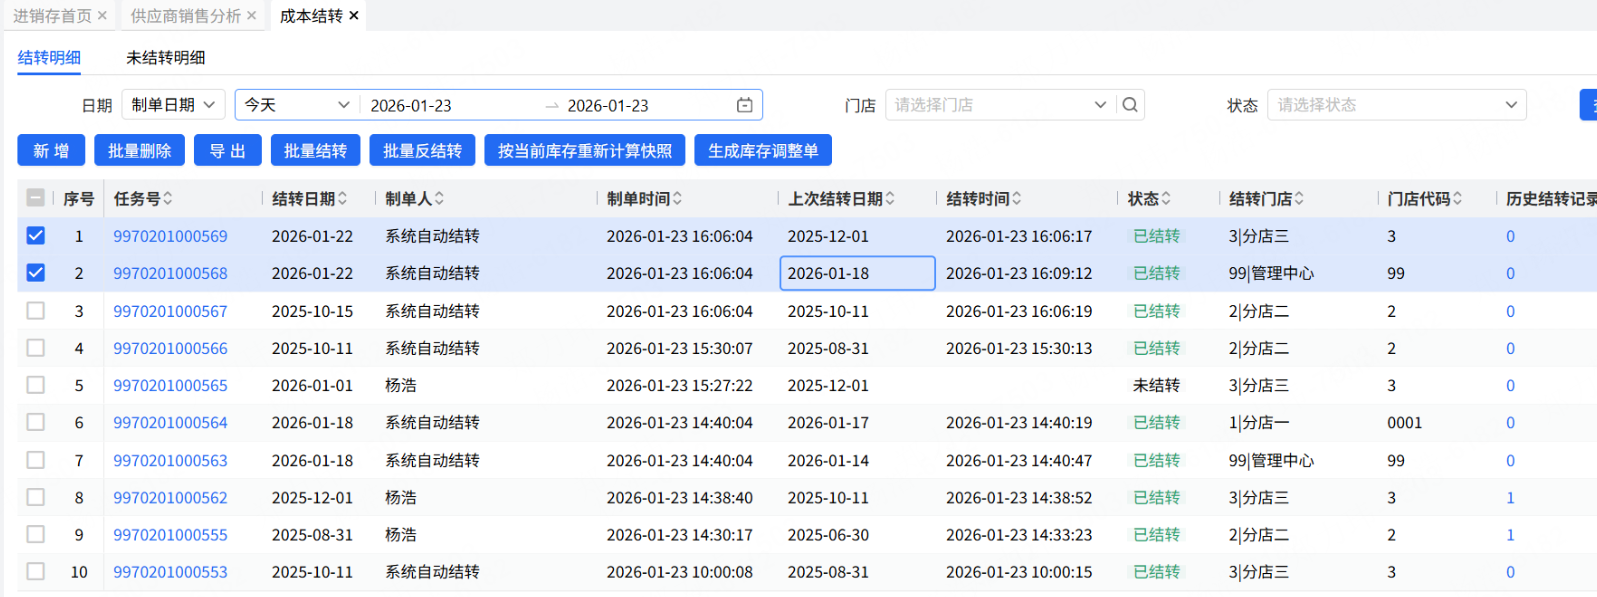Viewport: 1597px width, 597px height.
Task: Click the 生成库存调整单 button
Action: point(763,151)
